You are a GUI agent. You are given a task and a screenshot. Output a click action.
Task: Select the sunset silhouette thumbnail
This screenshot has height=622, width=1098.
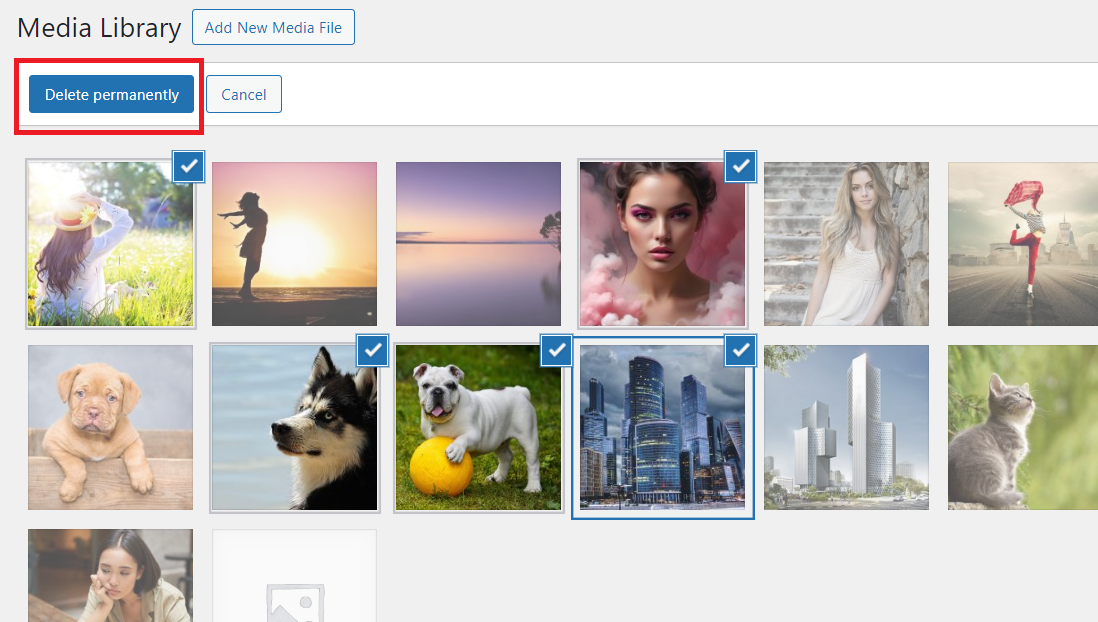point(294,244)
